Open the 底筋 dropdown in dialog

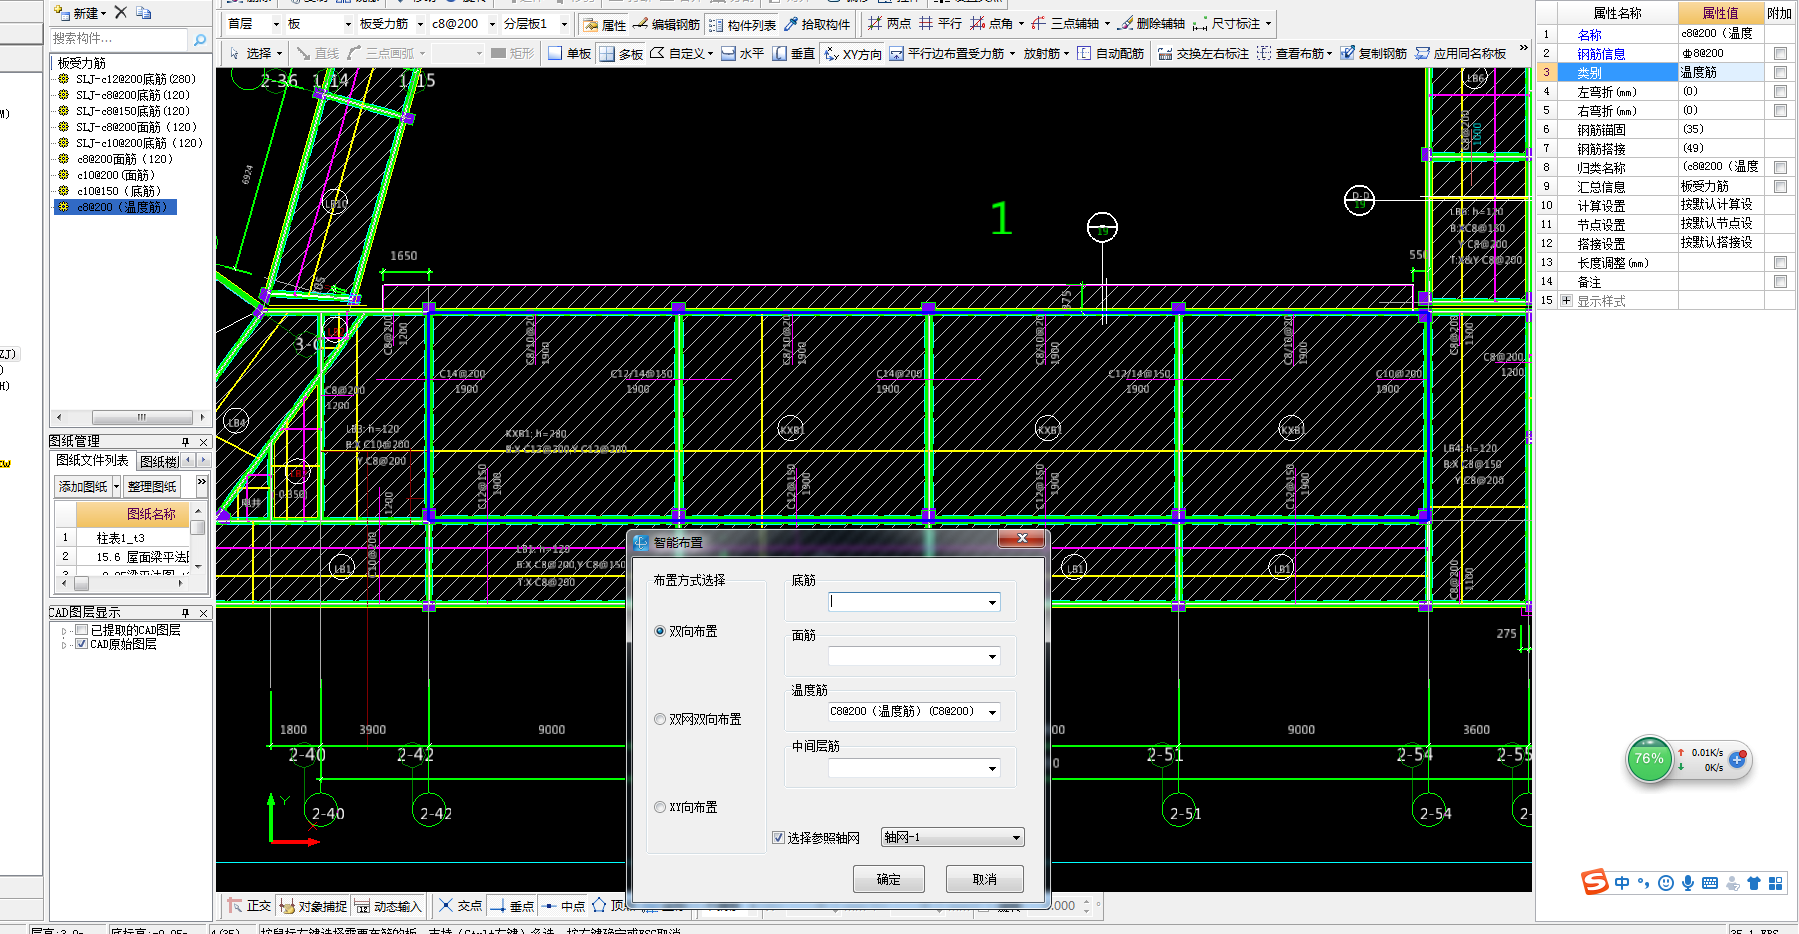(992, 602)
